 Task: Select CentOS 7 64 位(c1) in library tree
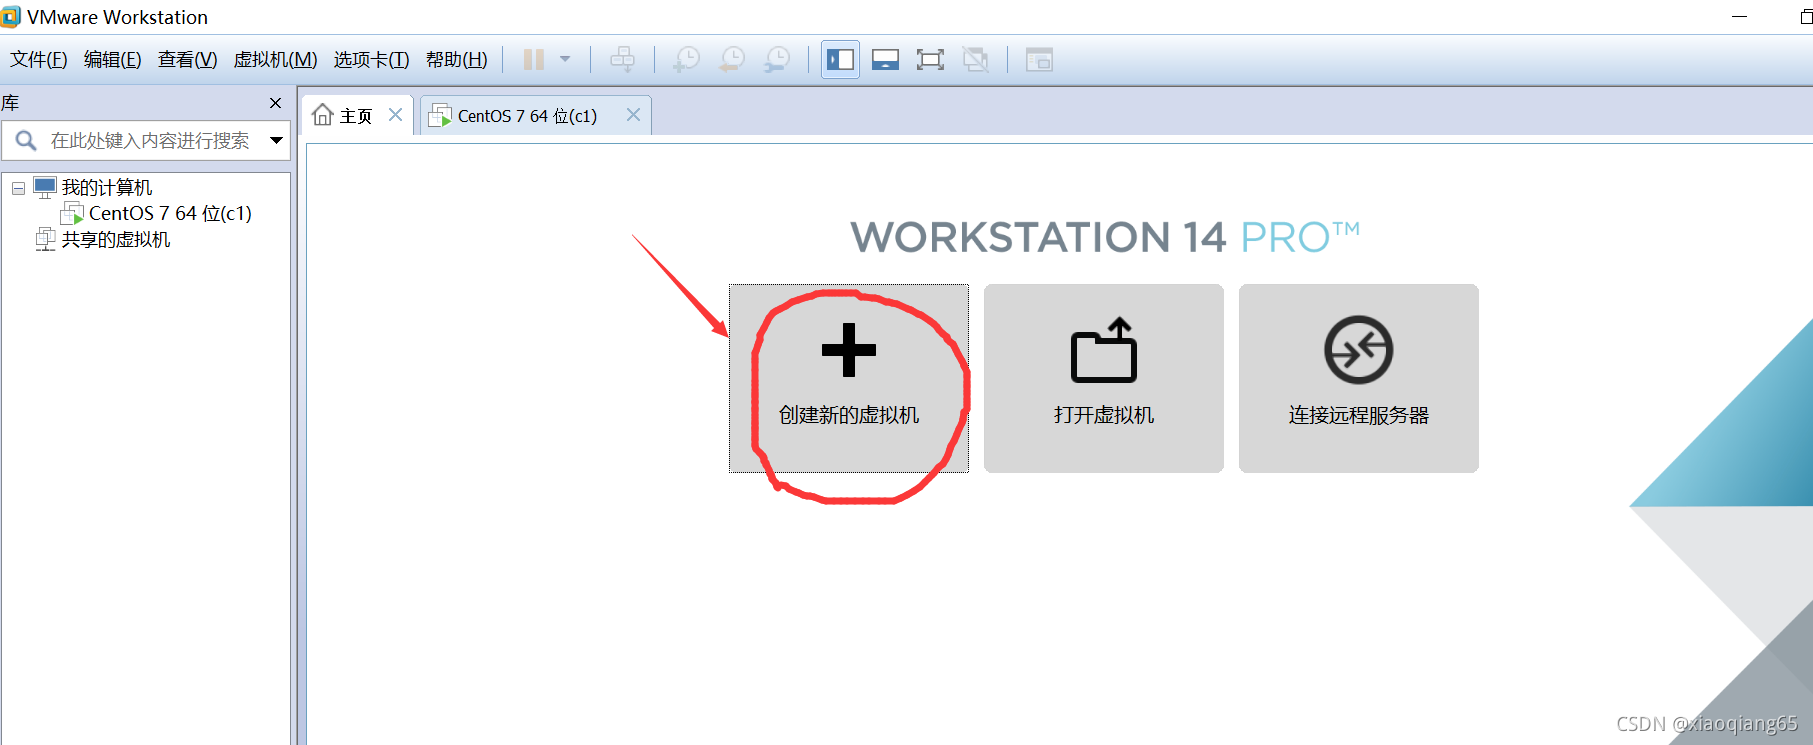coord(170,213)
